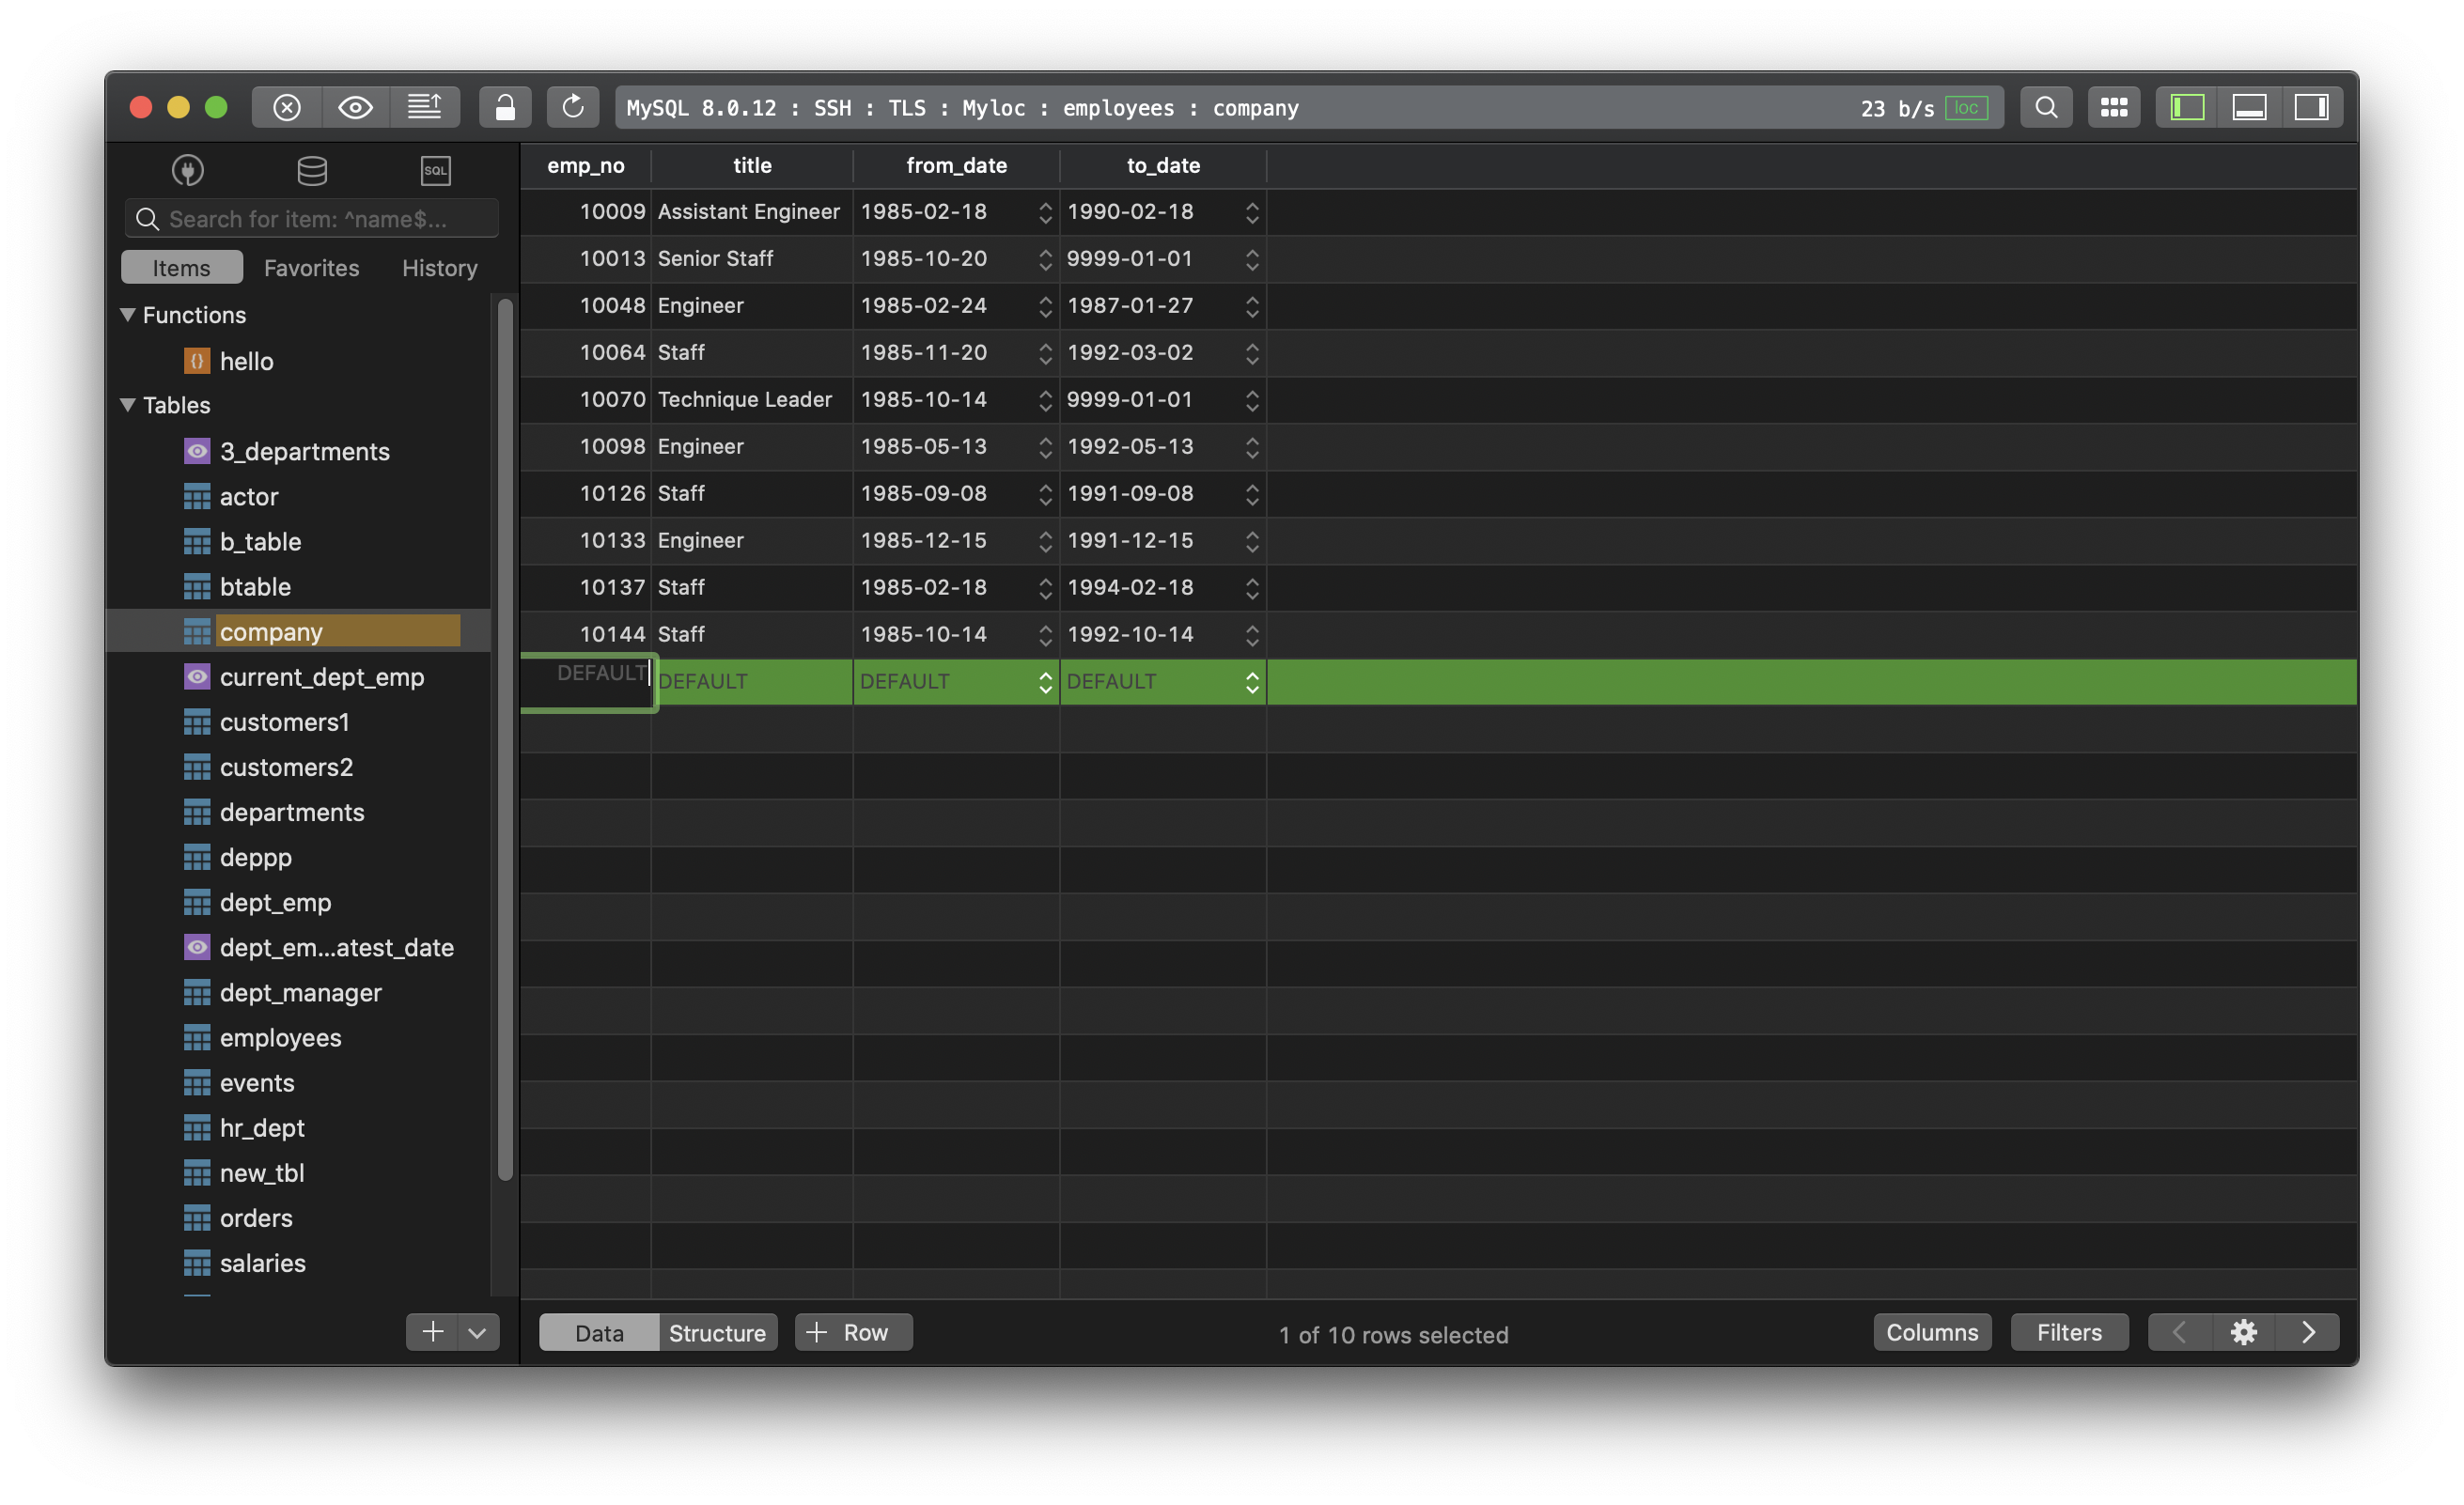Click the console log toolbar icon

pyautogui.click(x=425, y=107)
